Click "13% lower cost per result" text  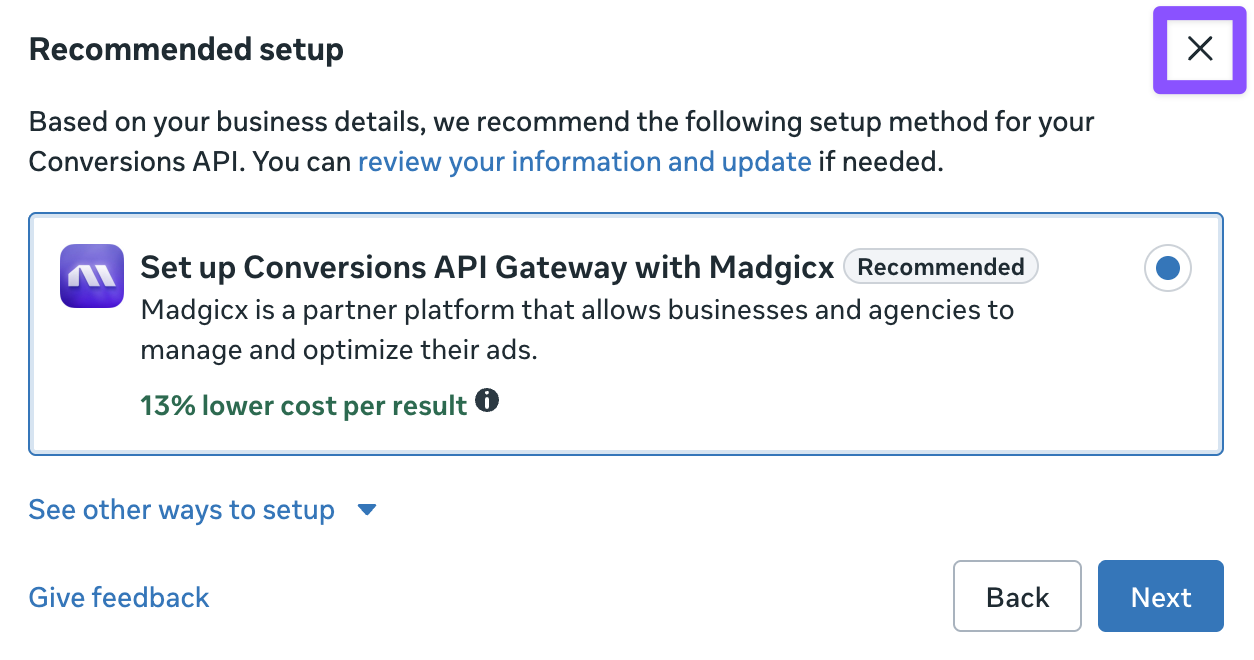coord(304,405)
